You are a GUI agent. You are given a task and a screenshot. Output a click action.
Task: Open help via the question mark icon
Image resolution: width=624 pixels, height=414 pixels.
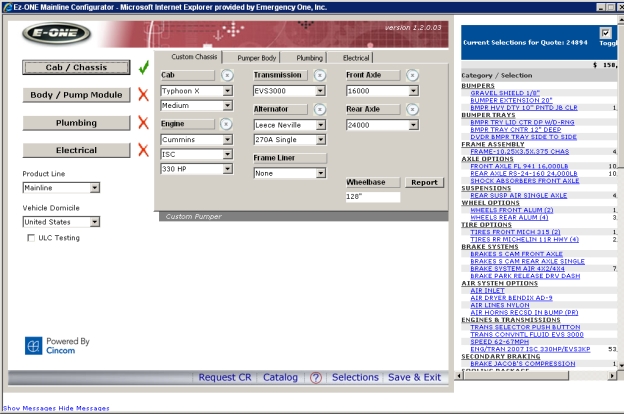316,377
